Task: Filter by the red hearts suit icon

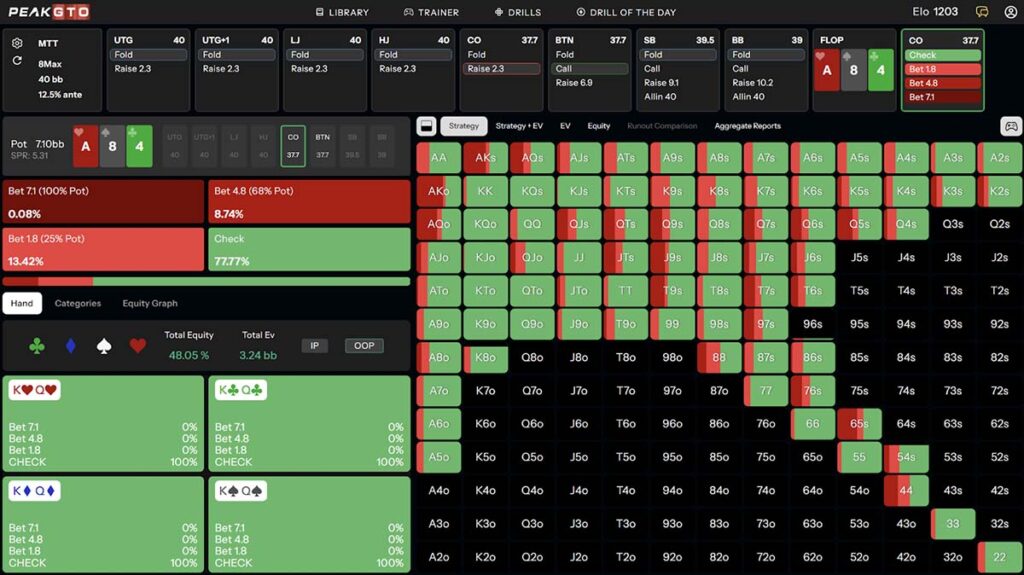Action: coord(138,346)
